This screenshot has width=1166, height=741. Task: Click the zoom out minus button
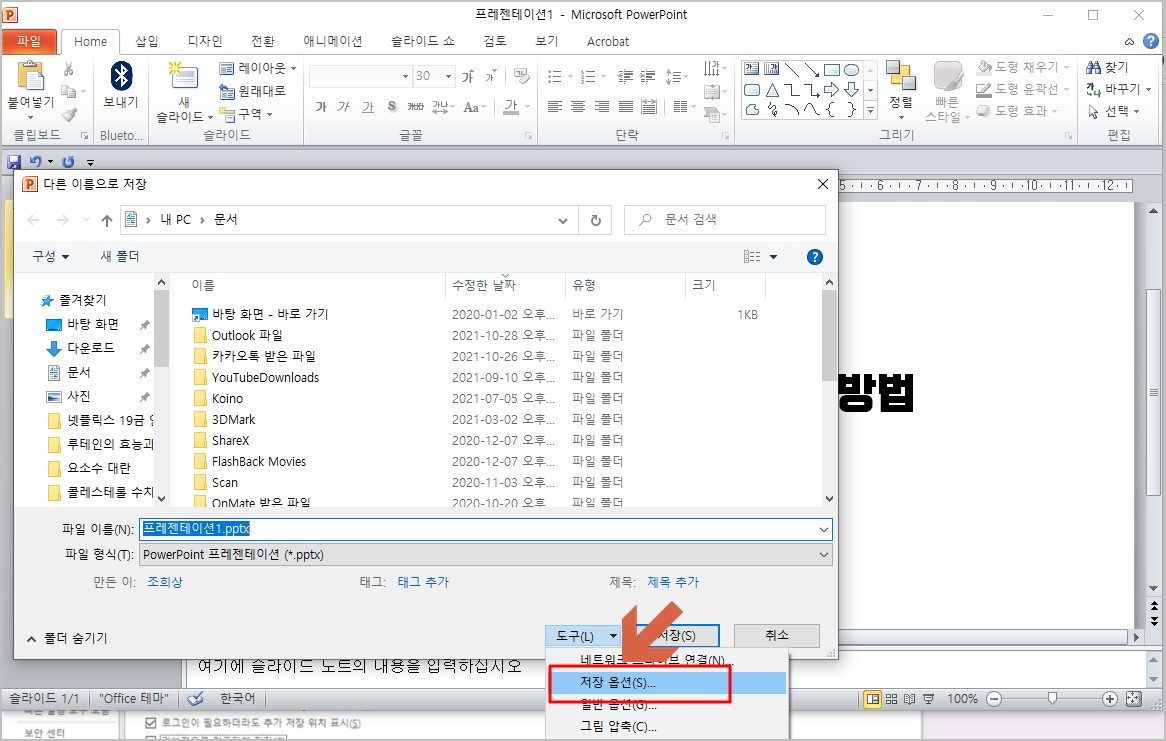(x=994, y=699)
